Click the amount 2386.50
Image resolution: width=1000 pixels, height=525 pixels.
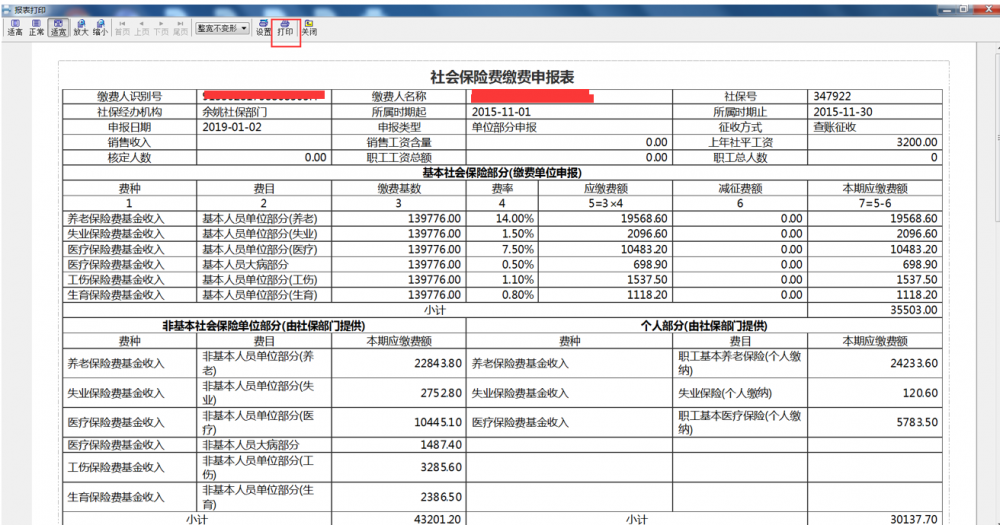(x=441, y=497)
